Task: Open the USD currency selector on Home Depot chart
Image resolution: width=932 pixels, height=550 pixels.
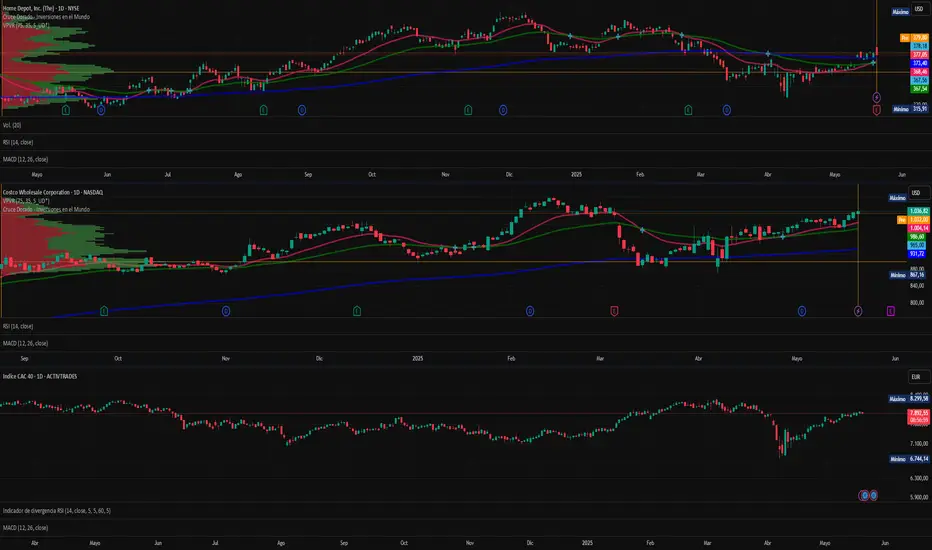Action: point(916,8)
